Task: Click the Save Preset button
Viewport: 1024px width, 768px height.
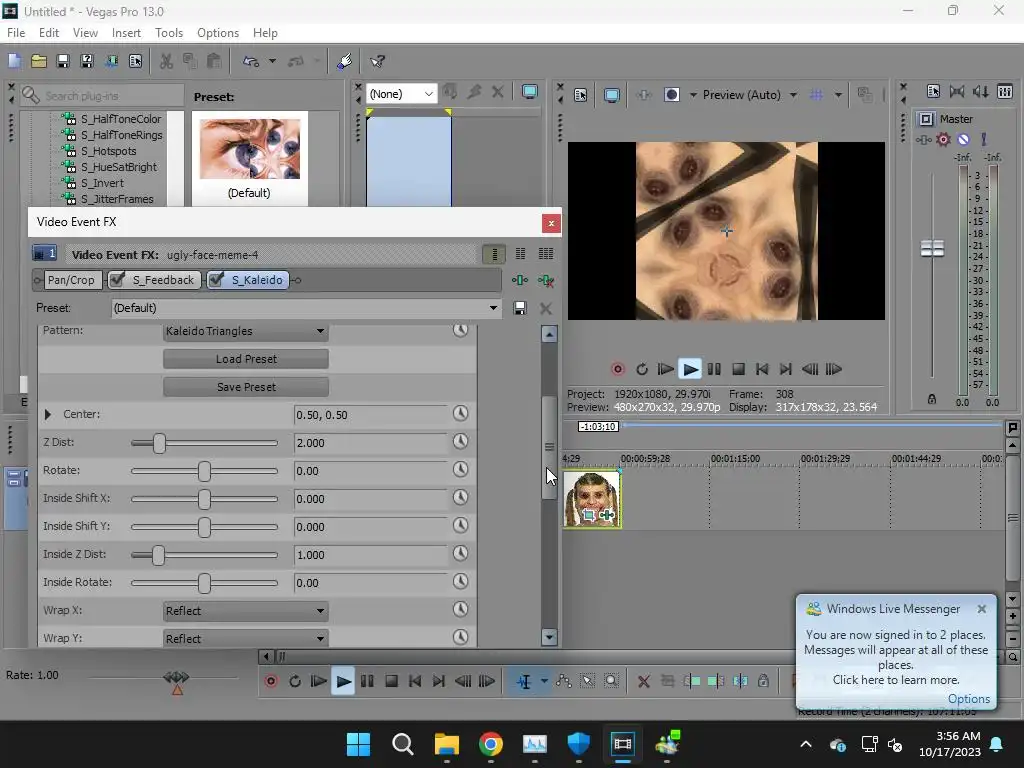Action: 246,387
